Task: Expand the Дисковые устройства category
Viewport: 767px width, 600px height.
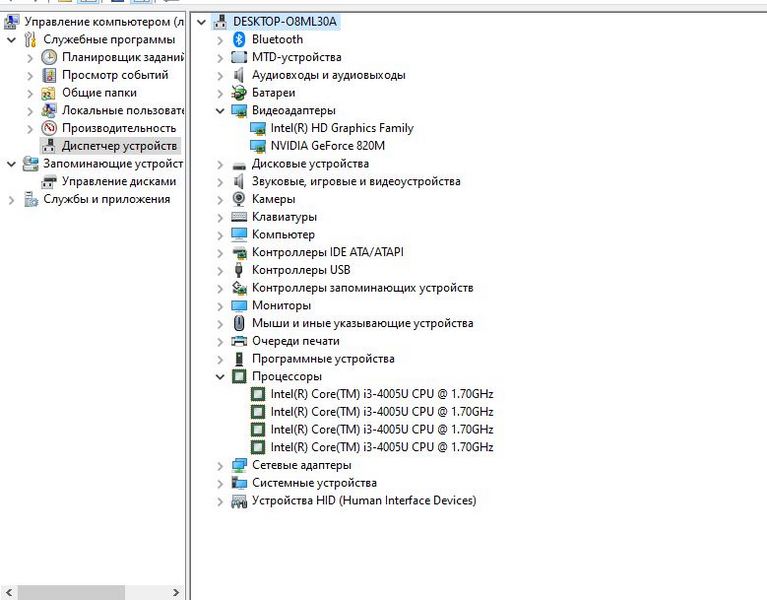Action: tap(221, 164)
